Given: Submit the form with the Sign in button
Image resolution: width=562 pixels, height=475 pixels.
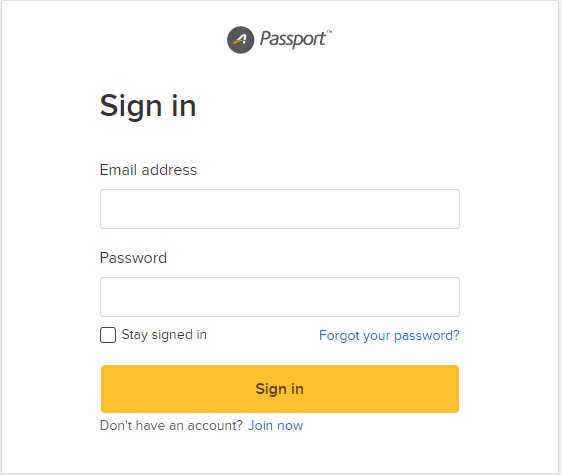Looking at the screenshot, I should click(x=280, y=389).
